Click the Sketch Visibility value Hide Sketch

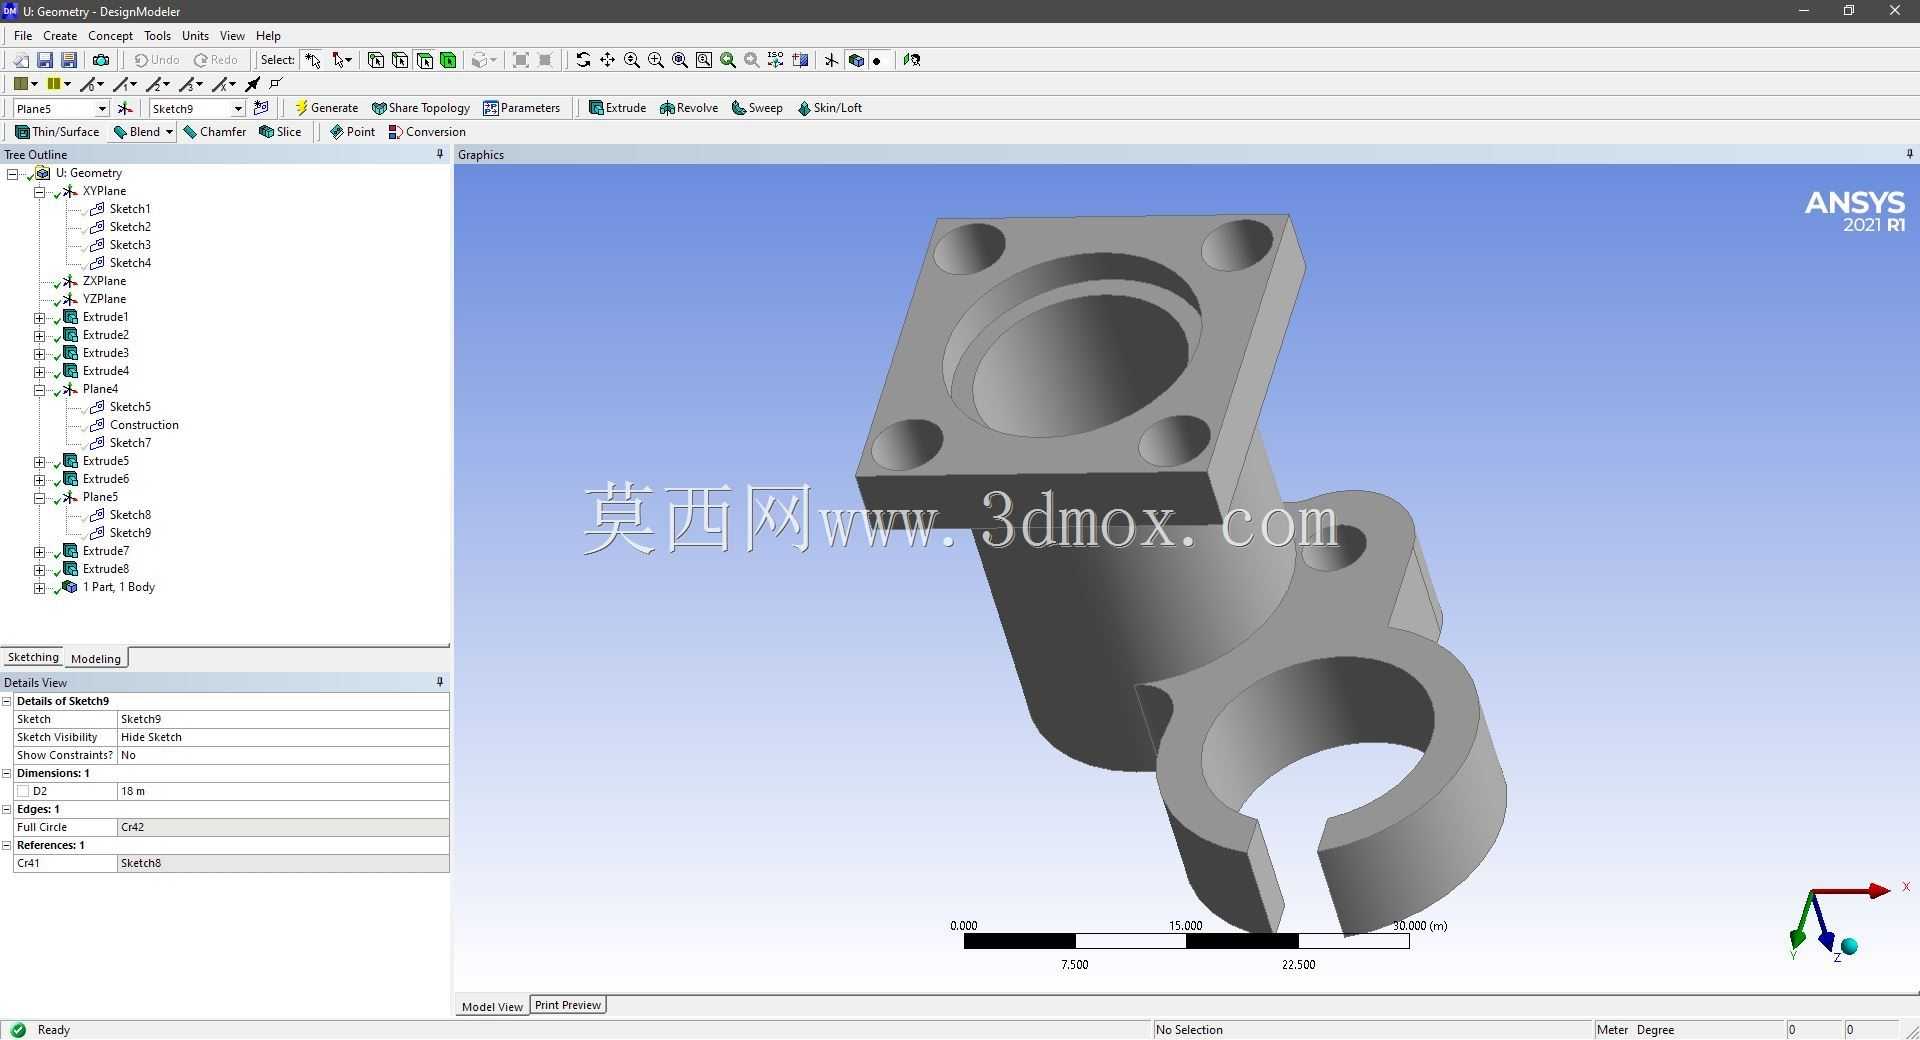pyautogui.click(x=283, y=737)
